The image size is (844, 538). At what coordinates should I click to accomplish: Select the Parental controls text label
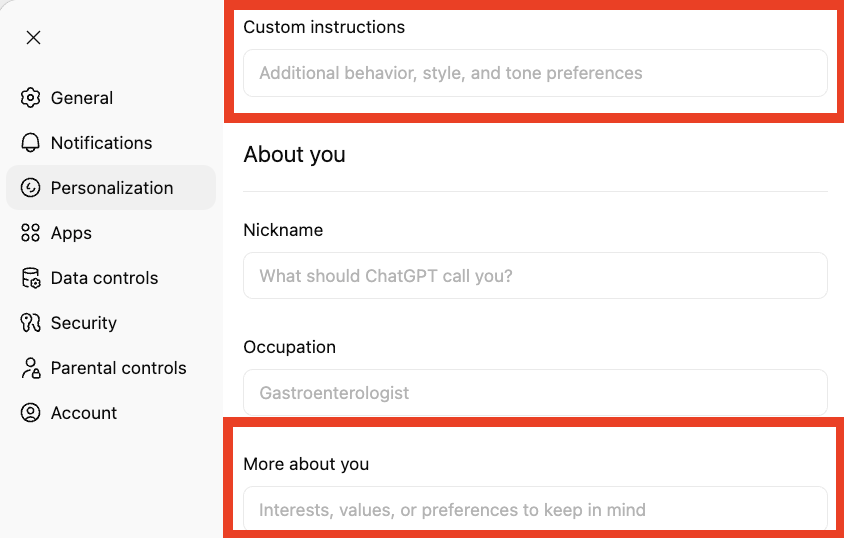(118, 368)
